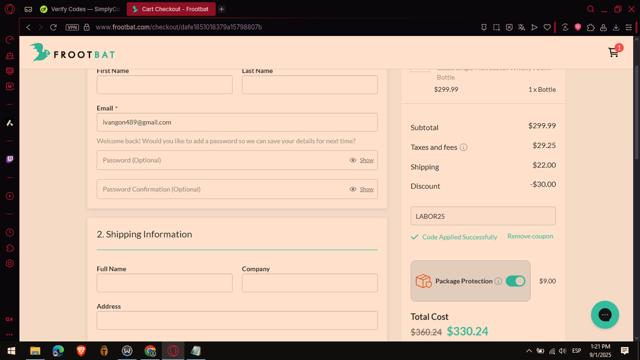Image resolution: width=640 pixels, height=360 pixels.
Task: Click the $330.24 total cost
Action: click(x=467, y=331)
